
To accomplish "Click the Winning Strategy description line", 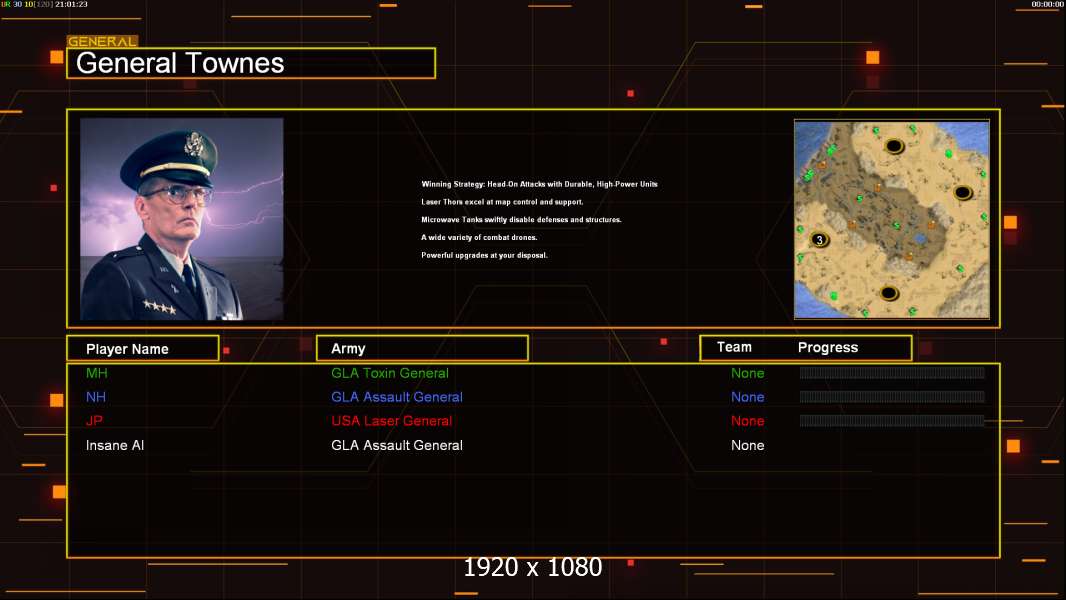I will [x=539, y=184].
